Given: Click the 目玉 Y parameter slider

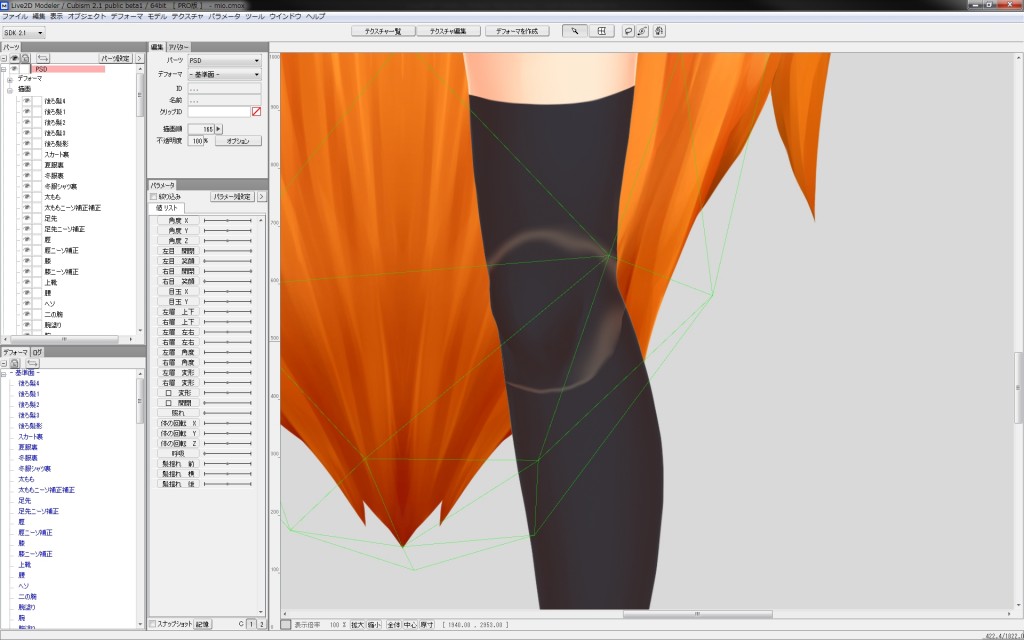Looking at the screenshot, I should click(x=227, y=302).
